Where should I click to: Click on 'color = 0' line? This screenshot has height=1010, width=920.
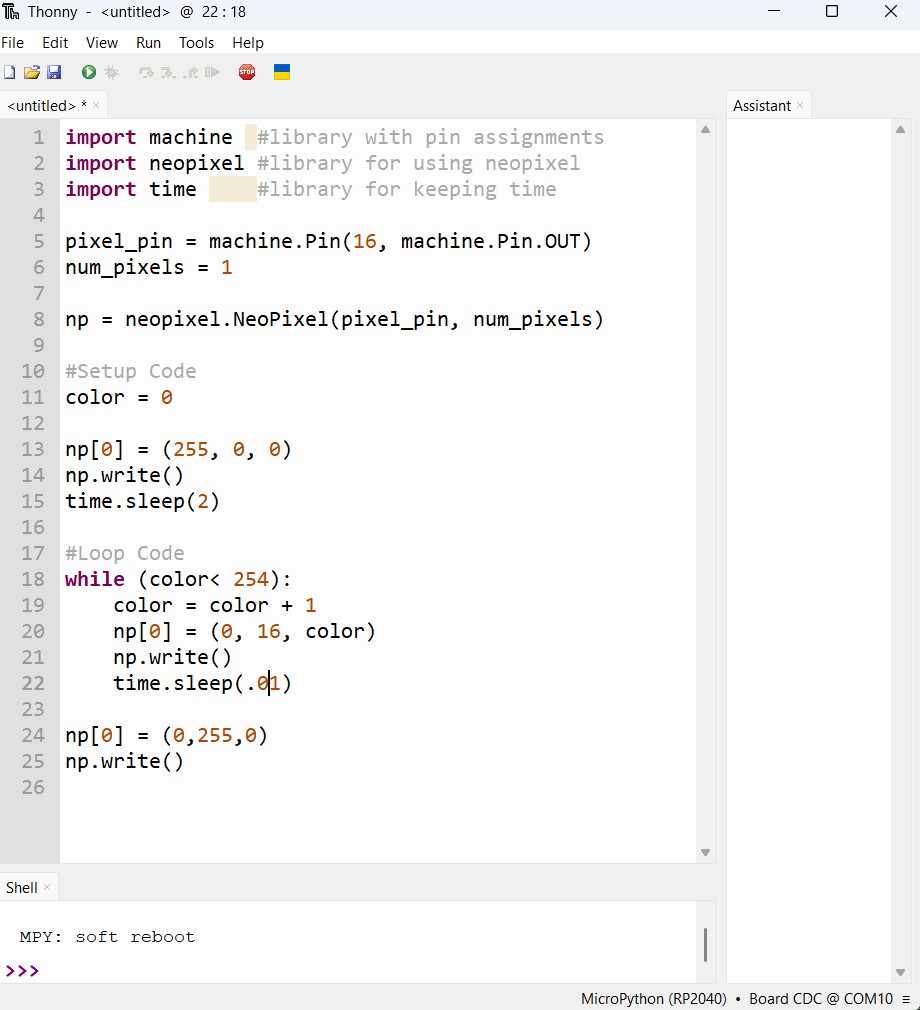(x=119, y=397)
